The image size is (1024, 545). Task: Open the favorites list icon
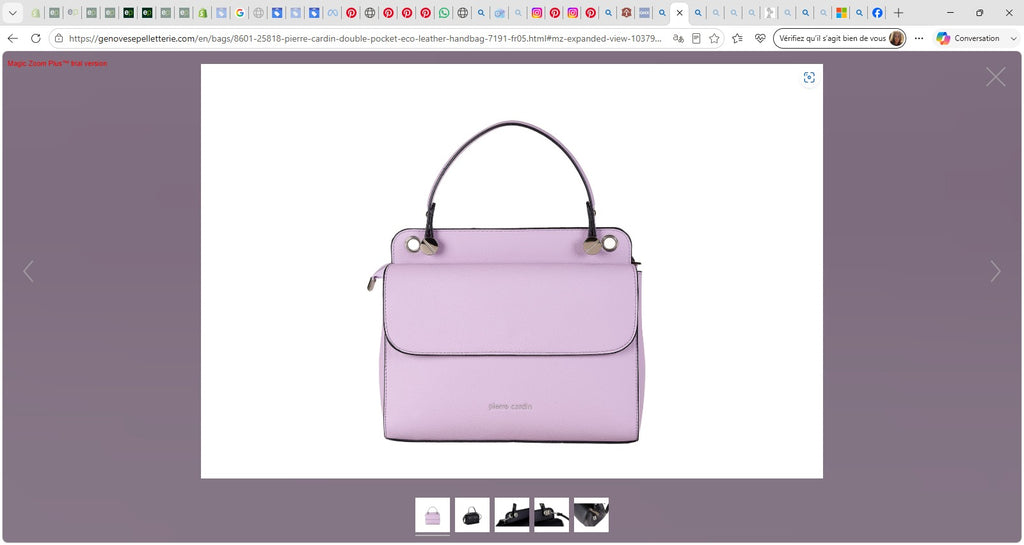point(737,39)
